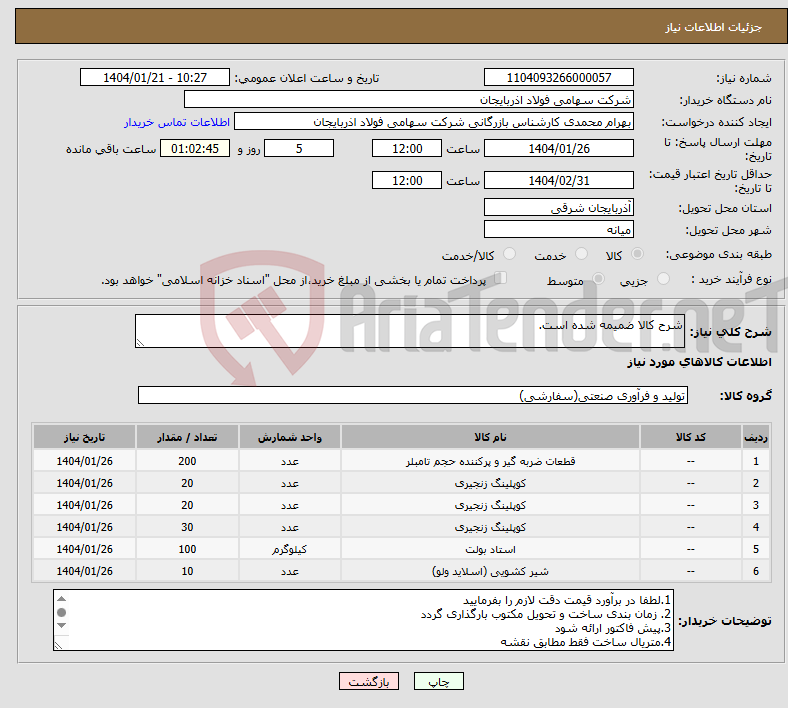Click the واحد شمارش column header
Viewport: 788px width, 708px height.
pos(289,437)
